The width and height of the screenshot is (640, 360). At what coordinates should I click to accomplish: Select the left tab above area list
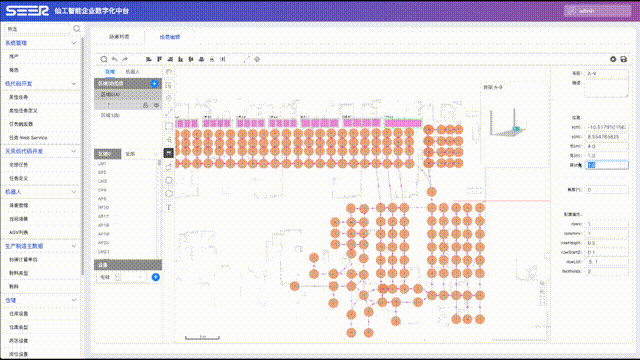110,72
